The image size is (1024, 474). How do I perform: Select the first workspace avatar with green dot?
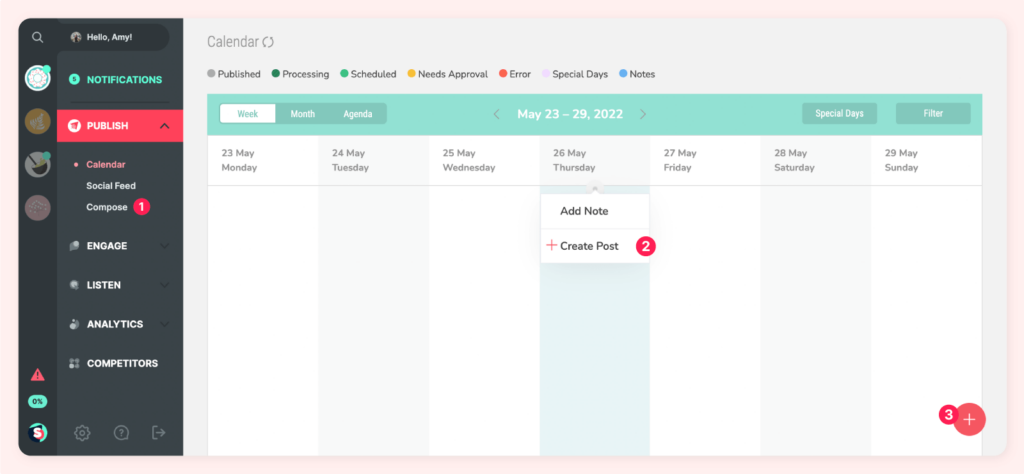[38, 78]
